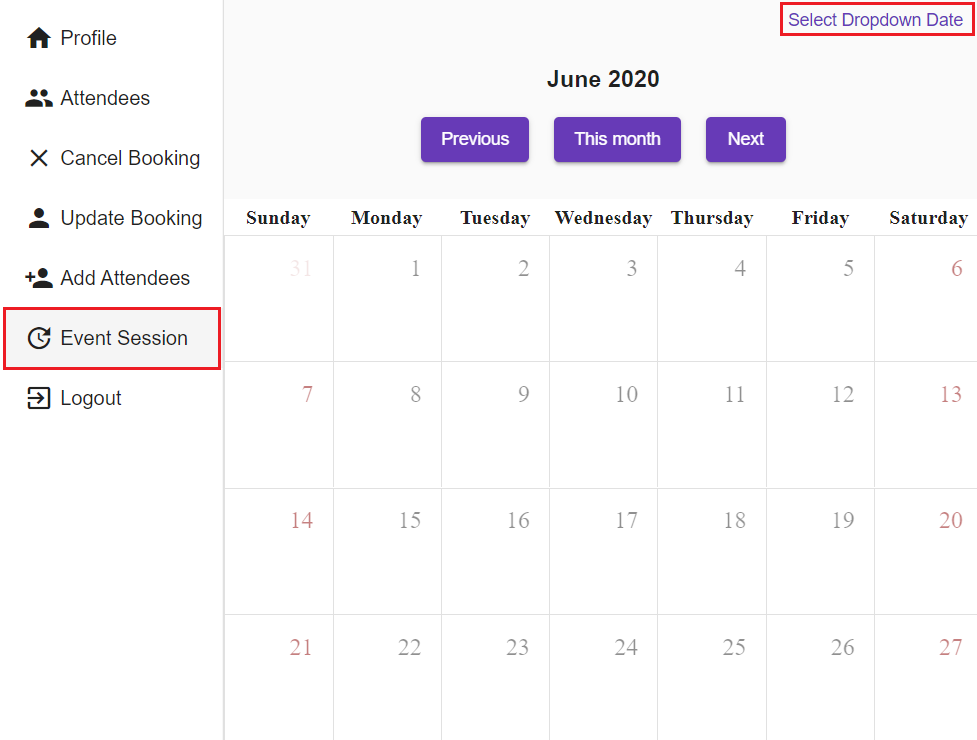Click the Cancel Booking X icon
The height and width of the screenshot is (740, 977).
[x=39, y=158]
